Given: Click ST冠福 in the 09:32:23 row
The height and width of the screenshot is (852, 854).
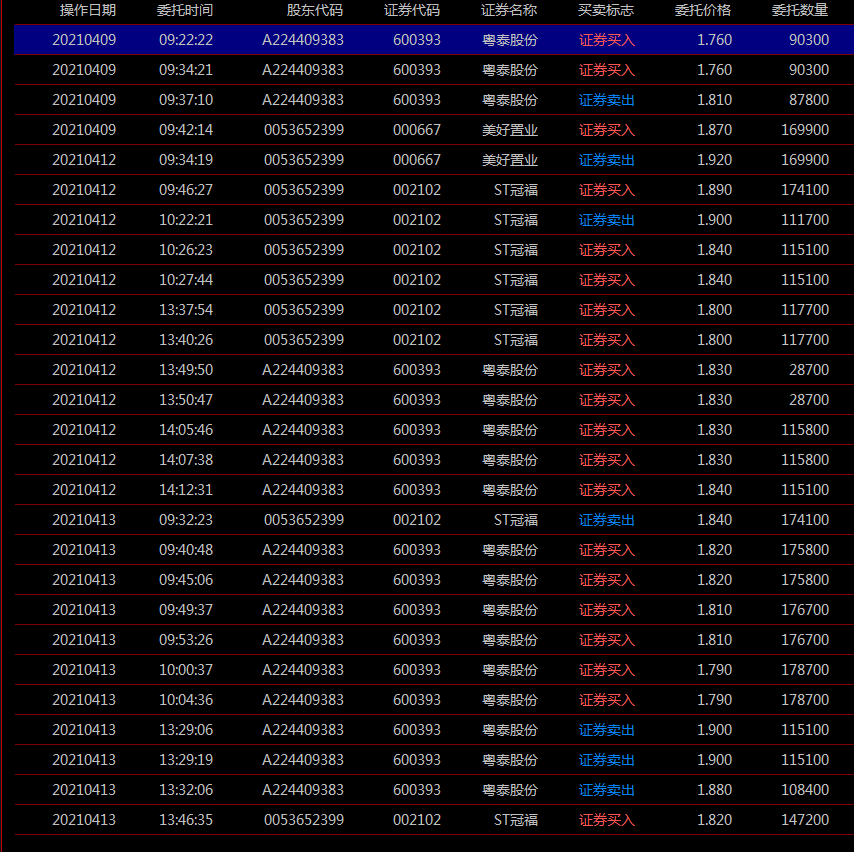Looking at the screenshot, I should [x=516, y=519].
